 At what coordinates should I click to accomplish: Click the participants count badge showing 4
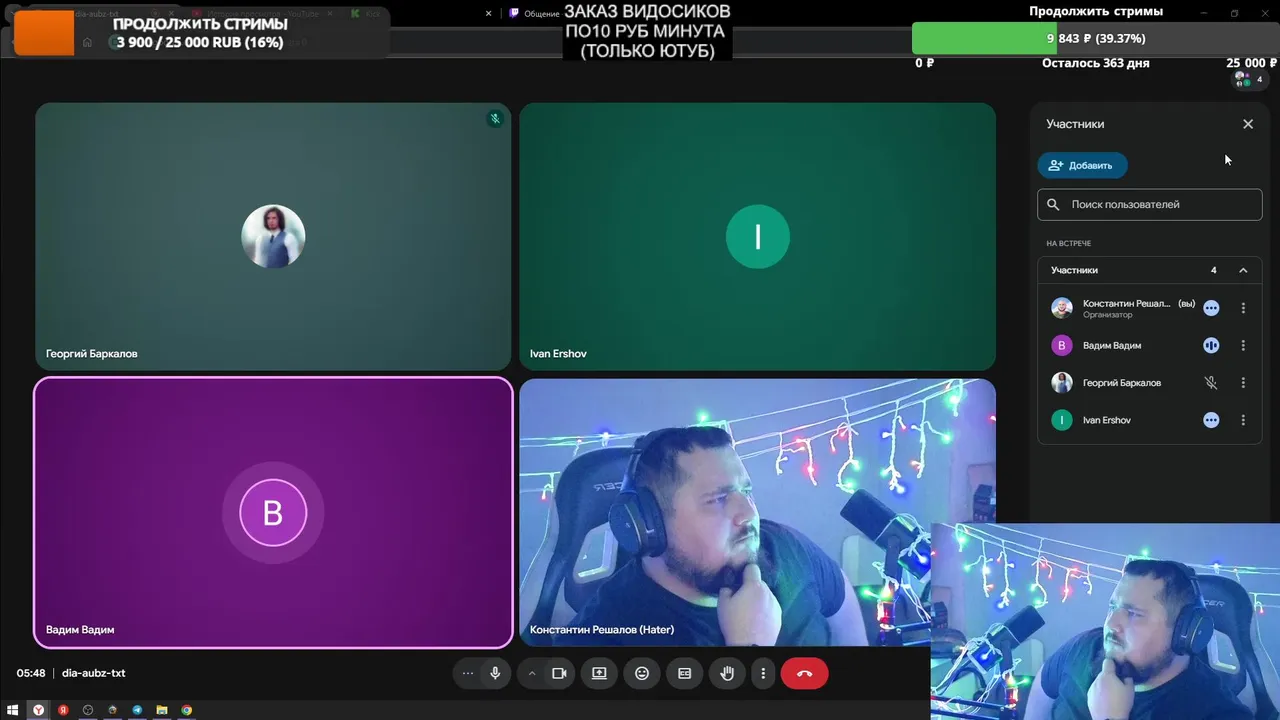pos(1249,79)
